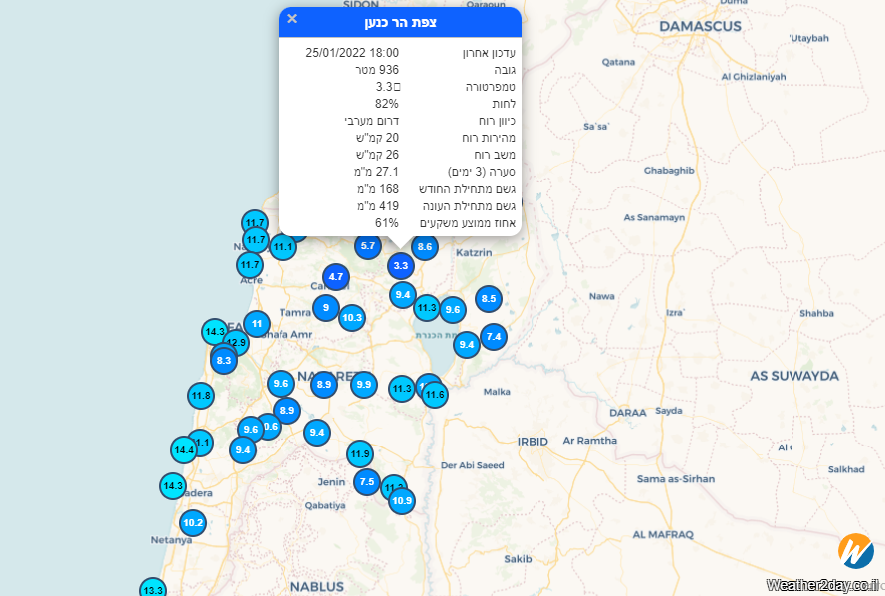Screen dimensions: 885x596
Task: Open the 11.8 coastal marker
Action: click(201, 396)
